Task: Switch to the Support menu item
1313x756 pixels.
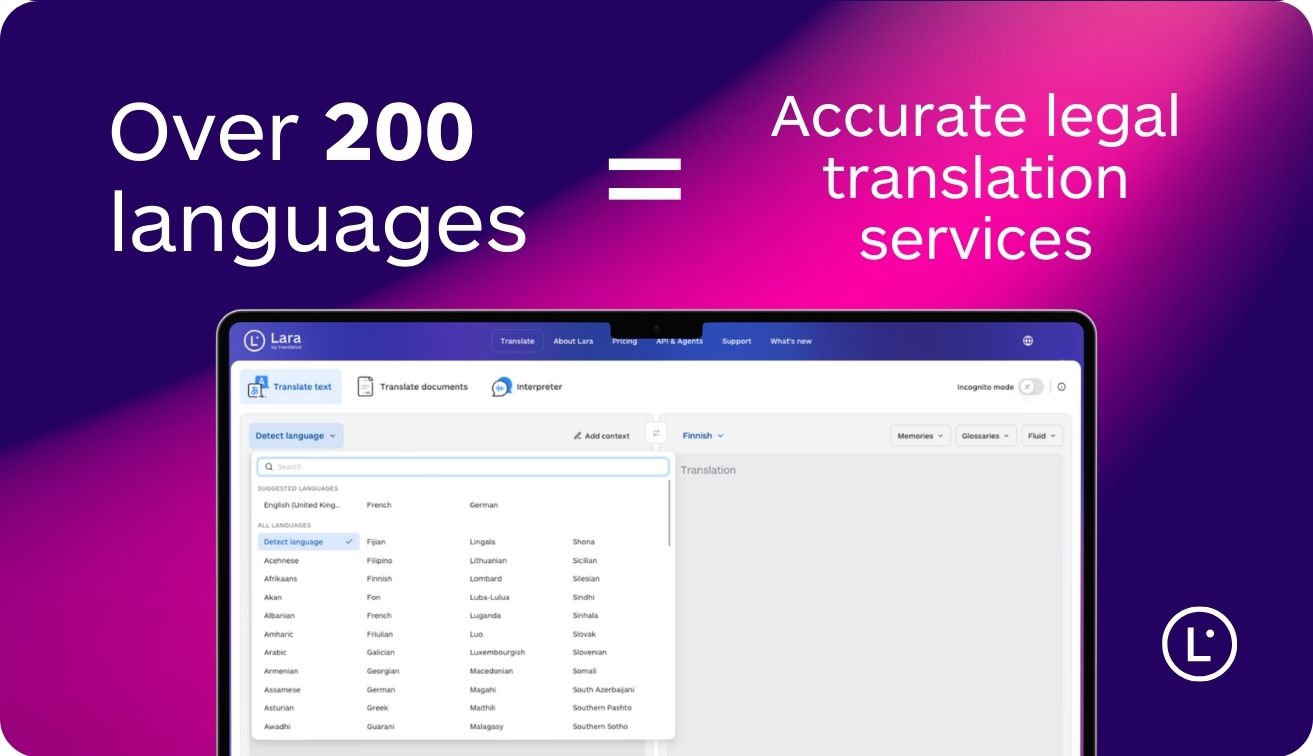Action: point(737,340)
